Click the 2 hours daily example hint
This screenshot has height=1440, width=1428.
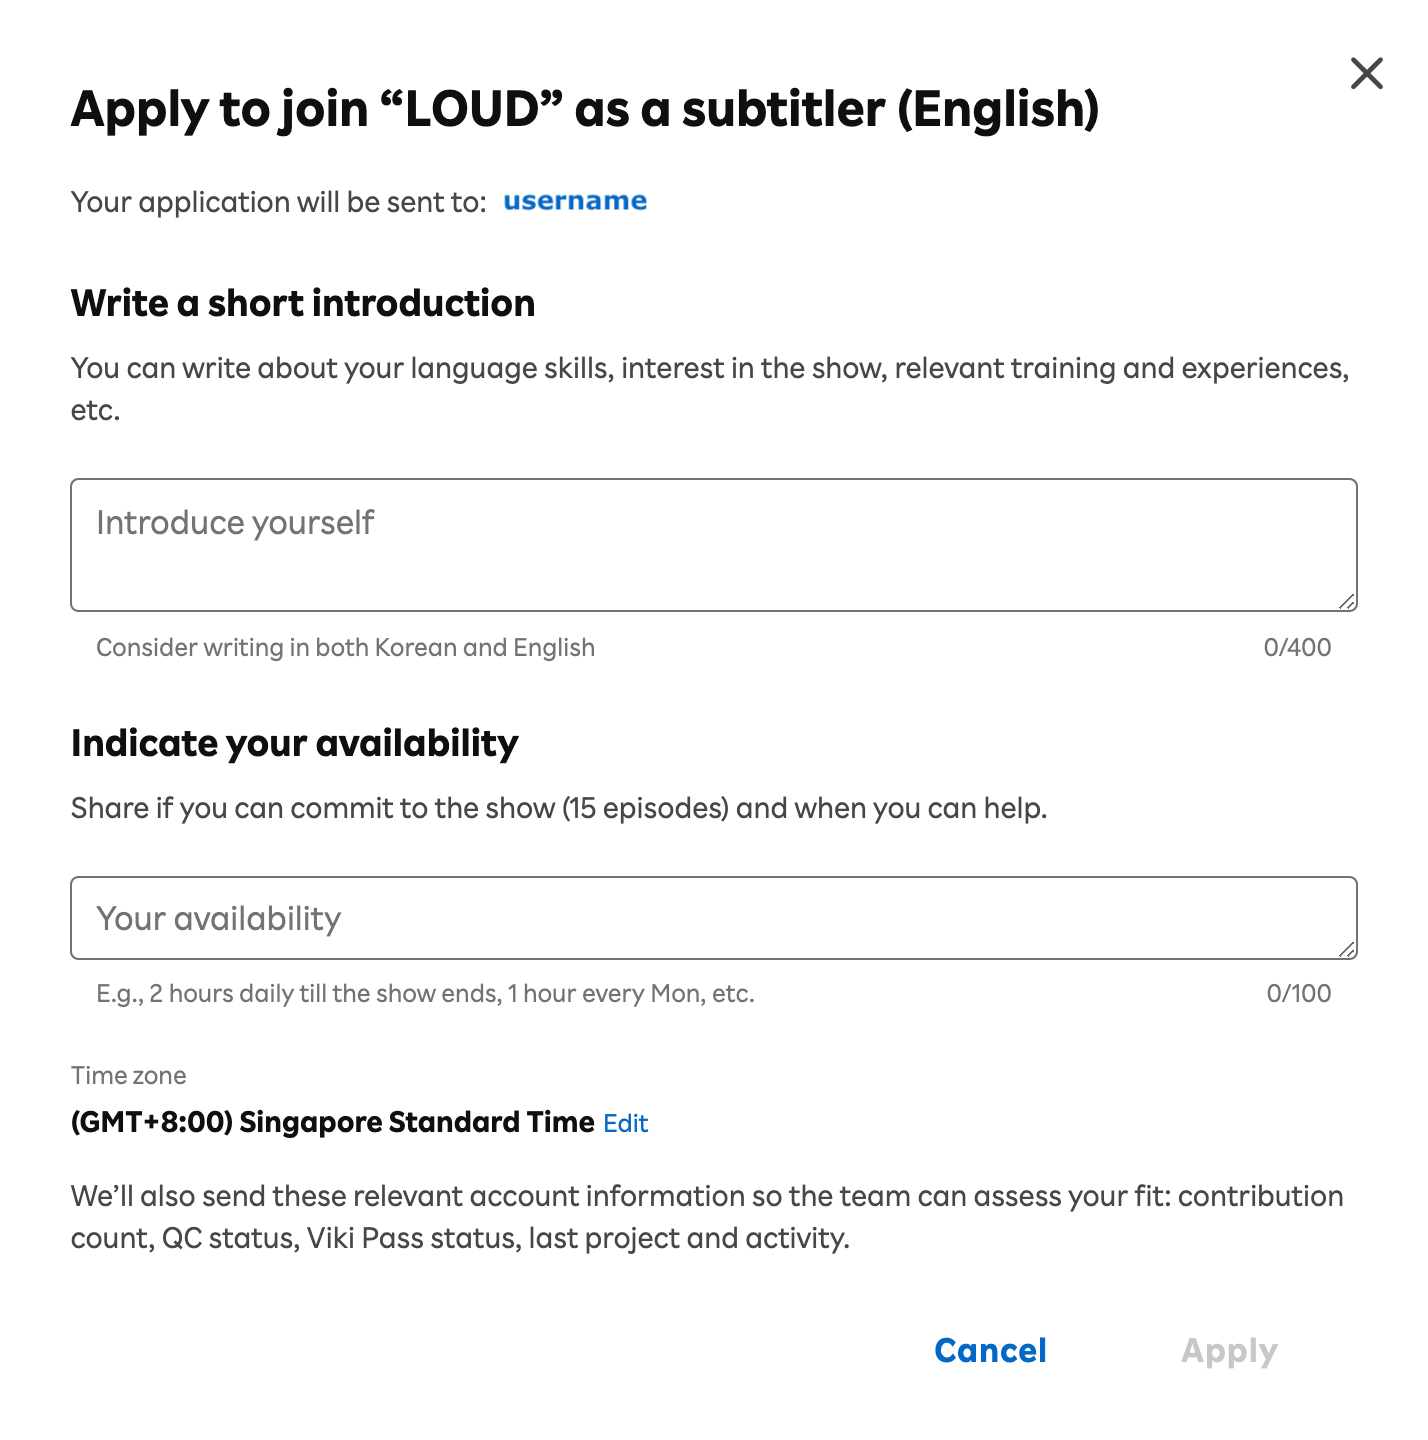coord(425,994)
